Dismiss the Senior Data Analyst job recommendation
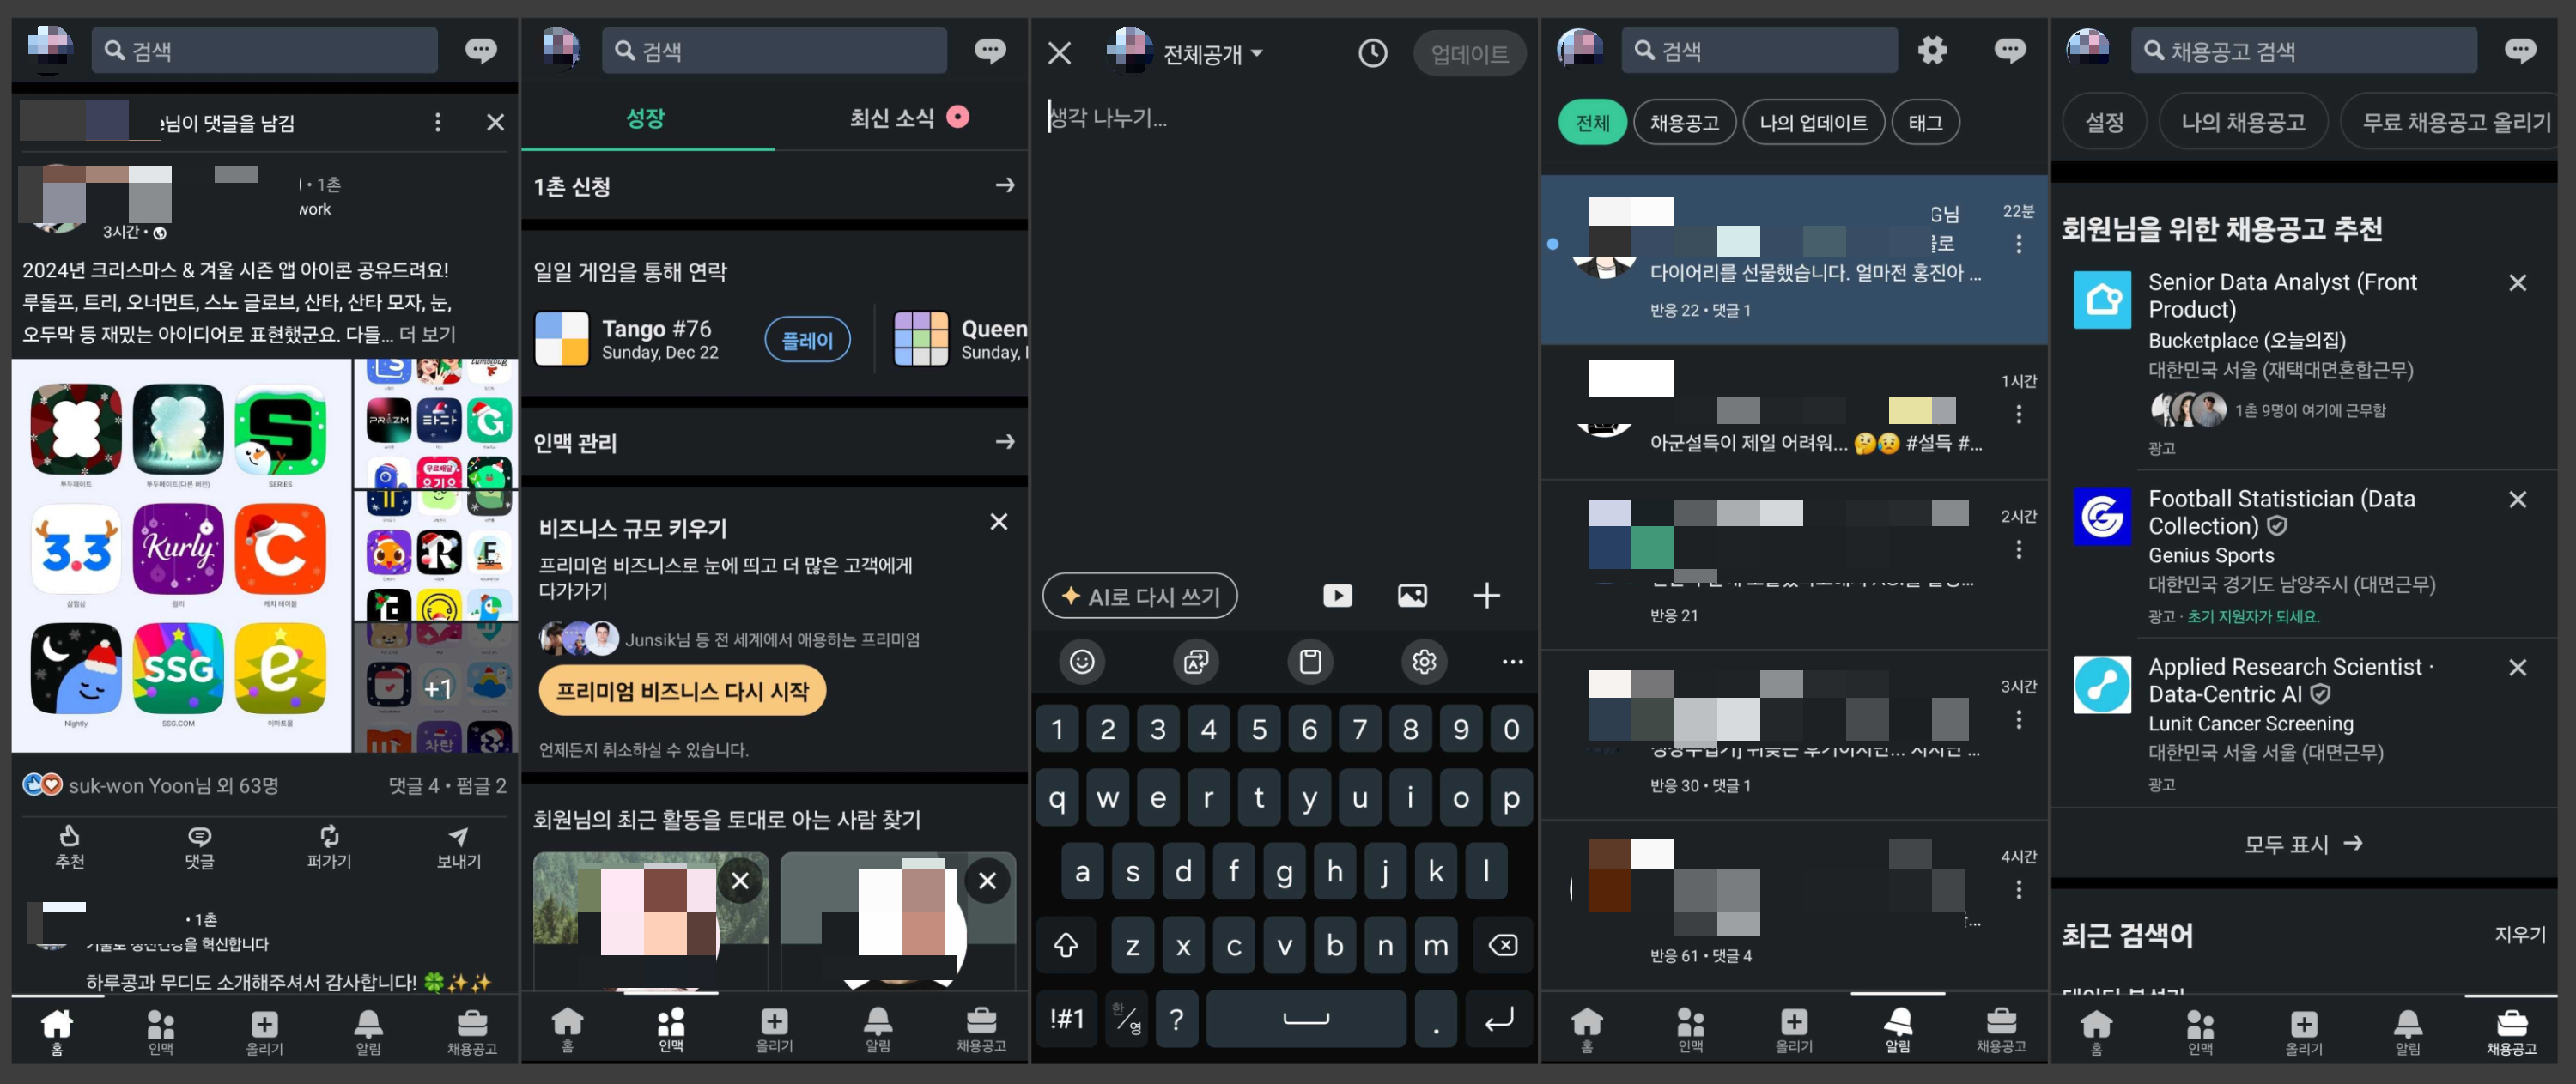The width and height of the screenshot is (2576, 1084). [2517, 283]
